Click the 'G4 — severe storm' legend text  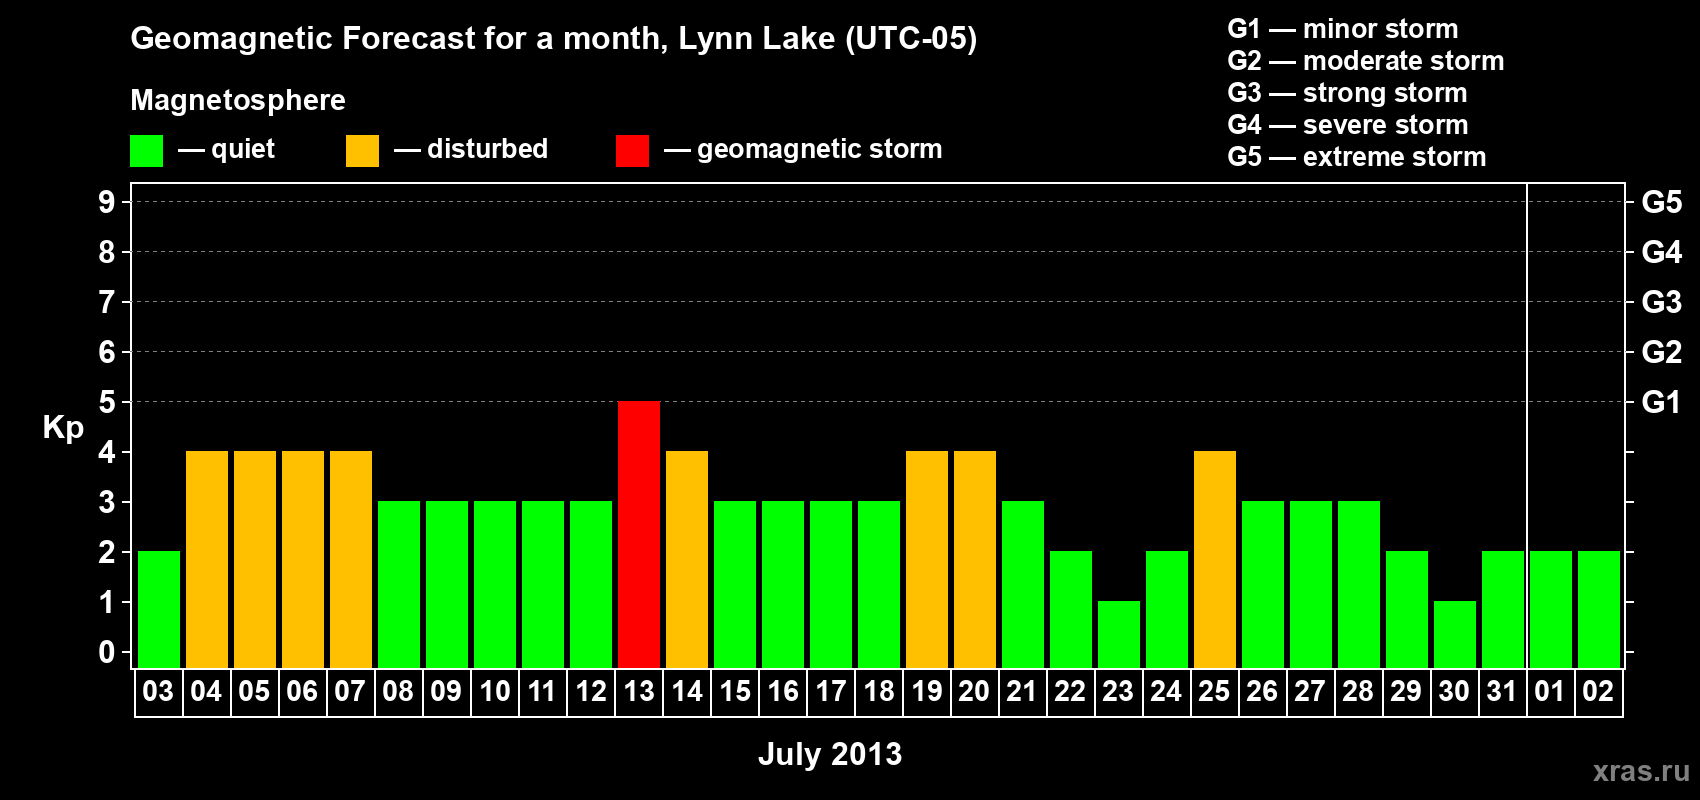point(1348,125)
